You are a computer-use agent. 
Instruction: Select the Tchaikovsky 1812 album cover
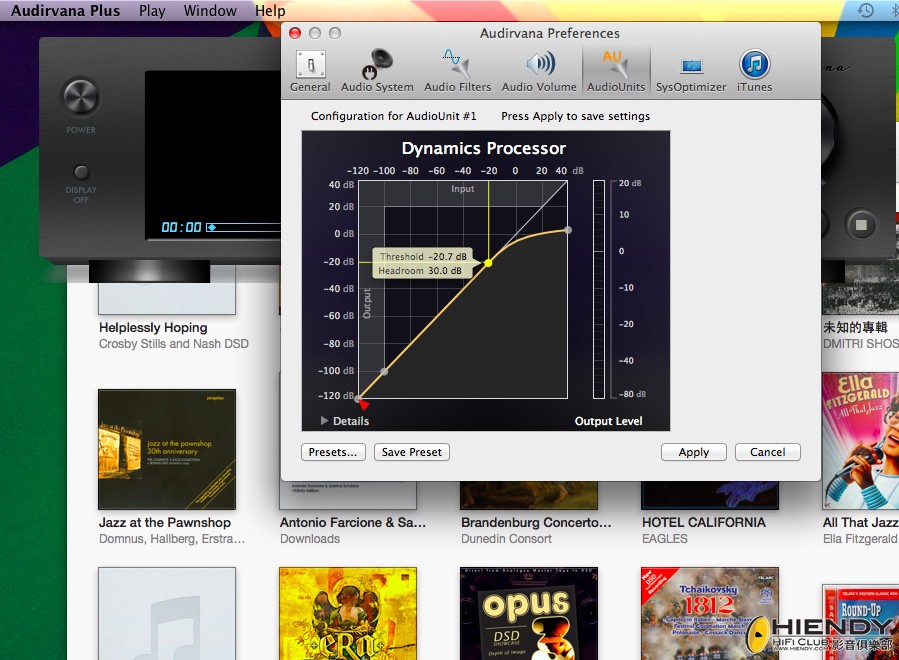[710, 614]
